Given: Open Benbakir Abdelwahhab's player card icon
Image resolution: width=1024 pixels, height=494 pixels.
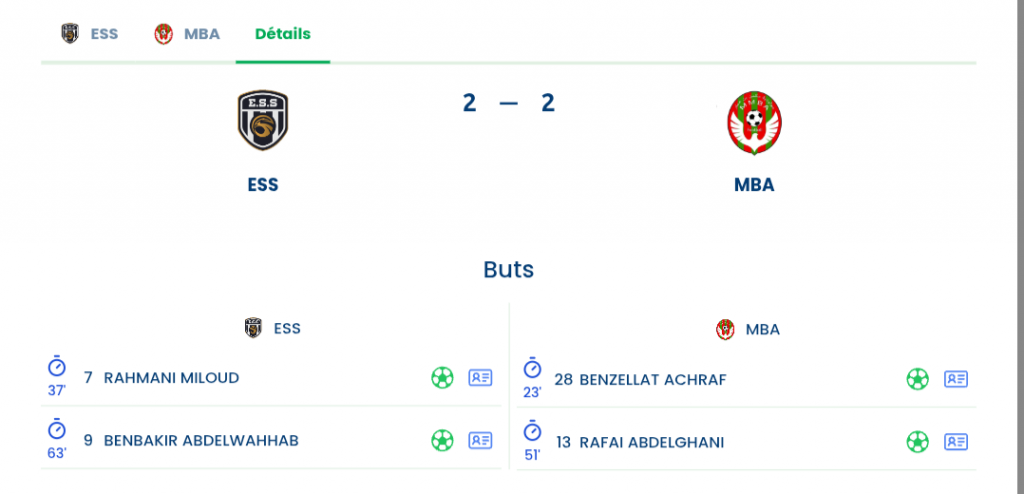Looking at the screenshot, I should 480,440.
